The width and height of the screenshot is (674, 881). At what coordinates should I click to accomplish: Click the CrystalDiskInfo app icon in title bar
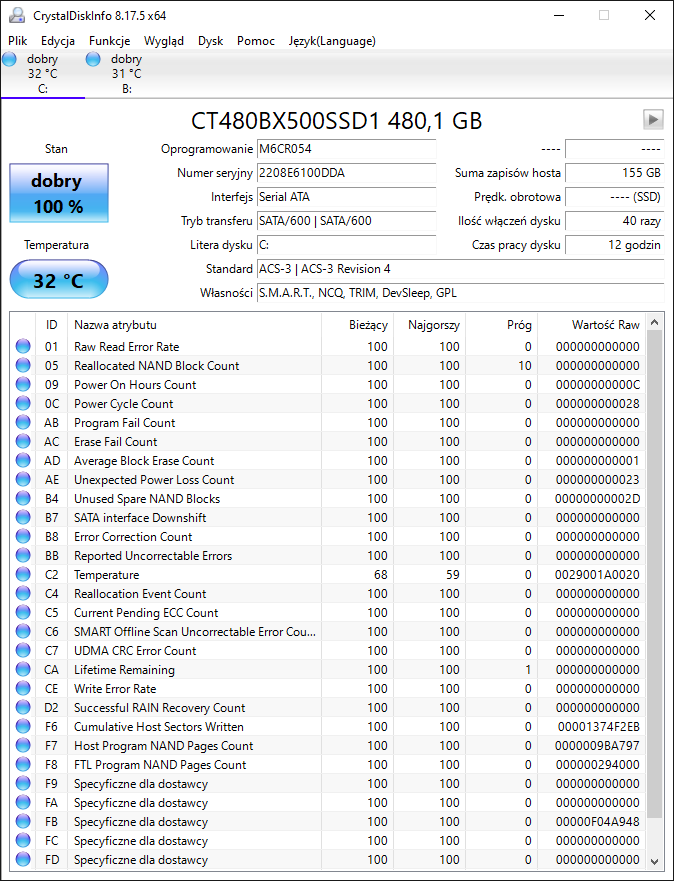(17, 15)
